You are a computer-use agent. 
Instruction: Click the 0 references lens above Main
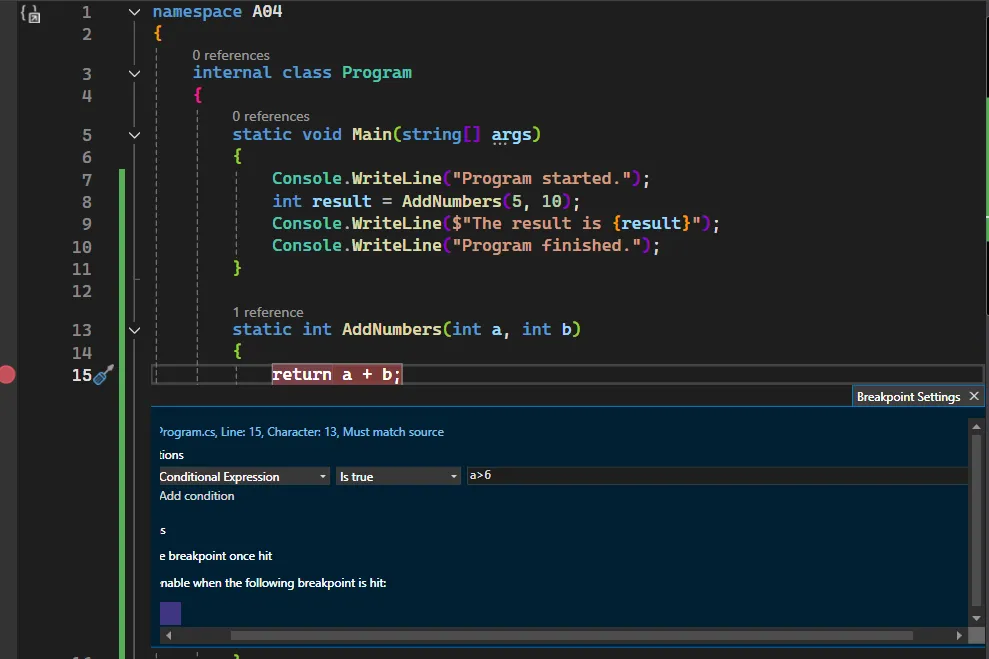[271, 117]
